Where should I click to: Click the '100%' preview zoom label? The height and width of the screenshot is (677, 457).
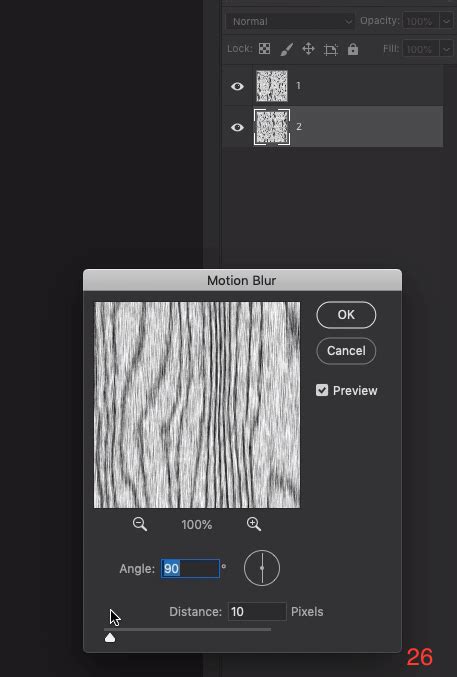197,525
